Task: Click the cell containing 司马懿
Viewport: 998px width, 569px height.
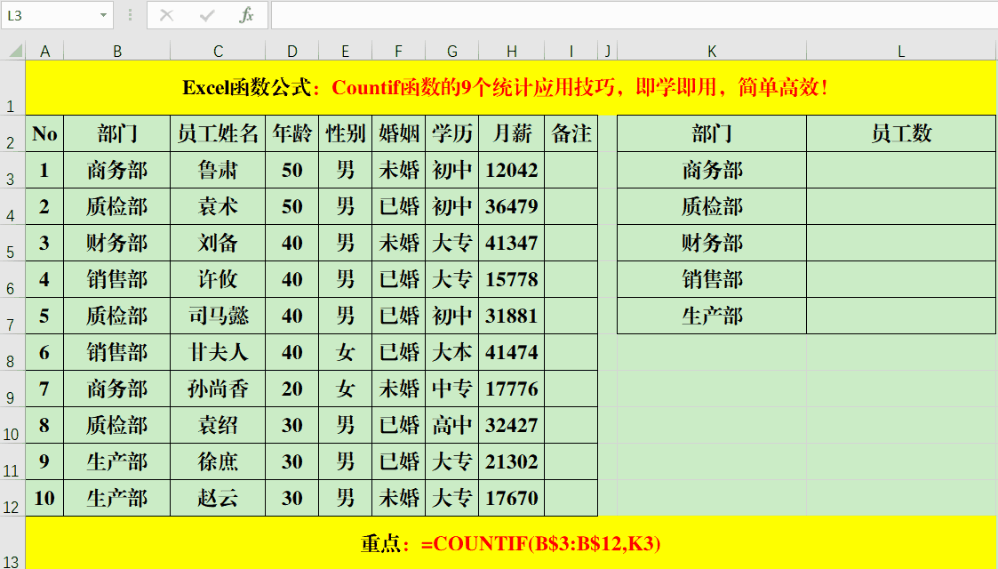Action: (x=218, y=316)
